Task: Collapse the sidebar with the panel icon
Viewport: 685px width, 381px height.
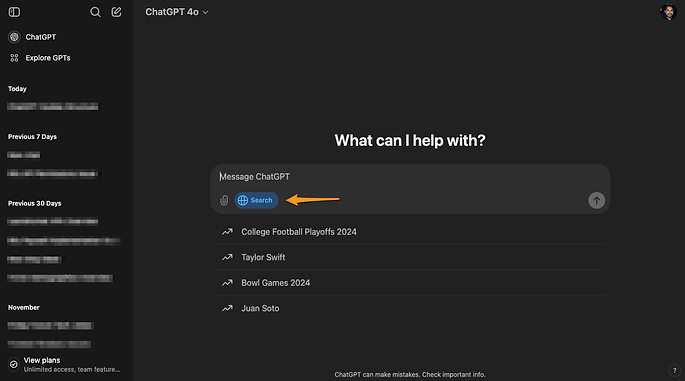Action: coord(14,12)
